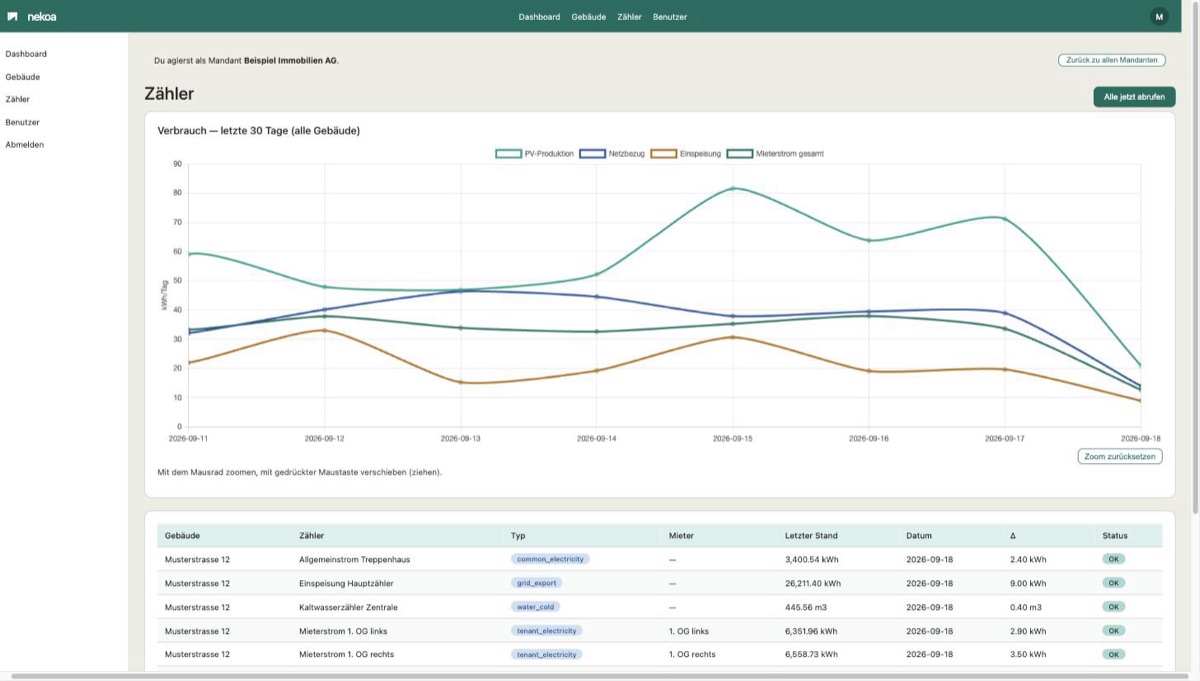The height and width of the screenshot is (681, 1200).
Task: Toggle the Netzbezug series in the chart legend
Action: point(612,154)
